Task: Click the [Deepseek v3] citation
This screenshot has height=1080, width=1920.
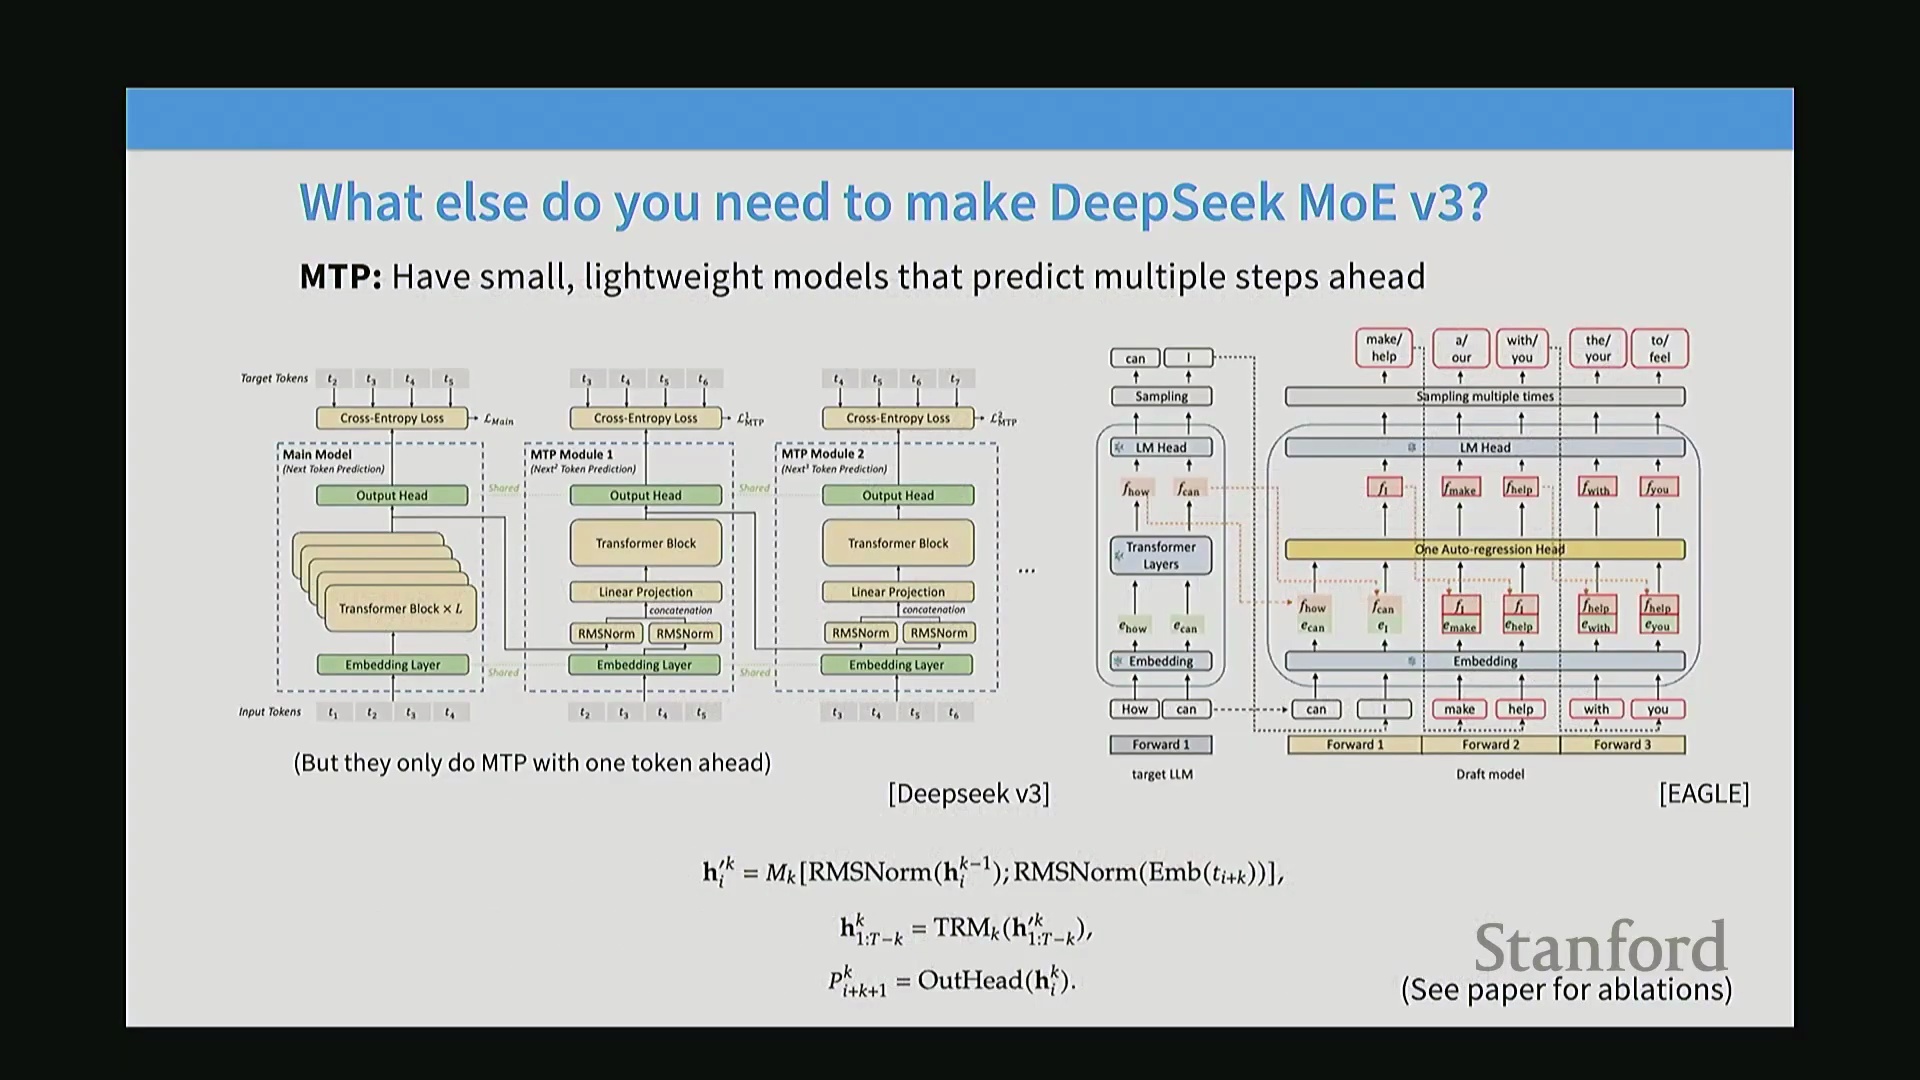Action: coord(968,793)
